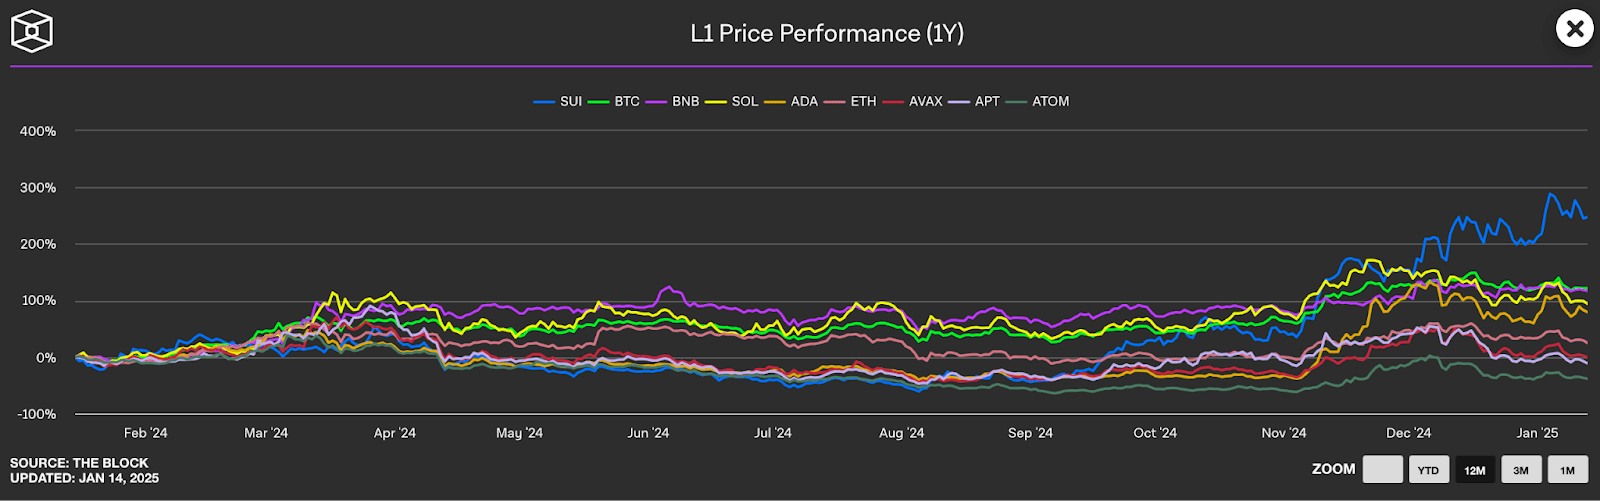Click the 400% y-axis label
1600x501 pixels.
coord(38,131)
